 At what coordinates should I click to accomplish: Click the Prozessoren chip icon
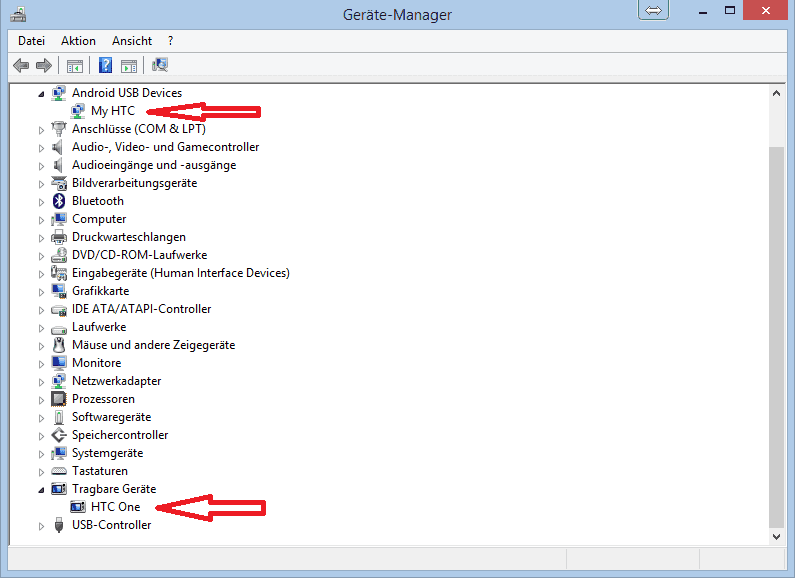(x=59, y=399)
